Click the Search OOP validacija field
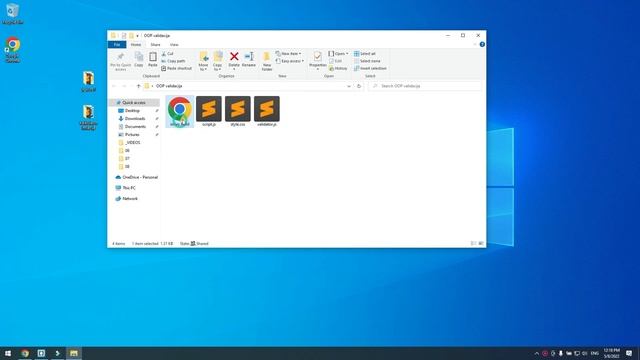This screenshot has width=640, height=360. click(x=425, y=86)
